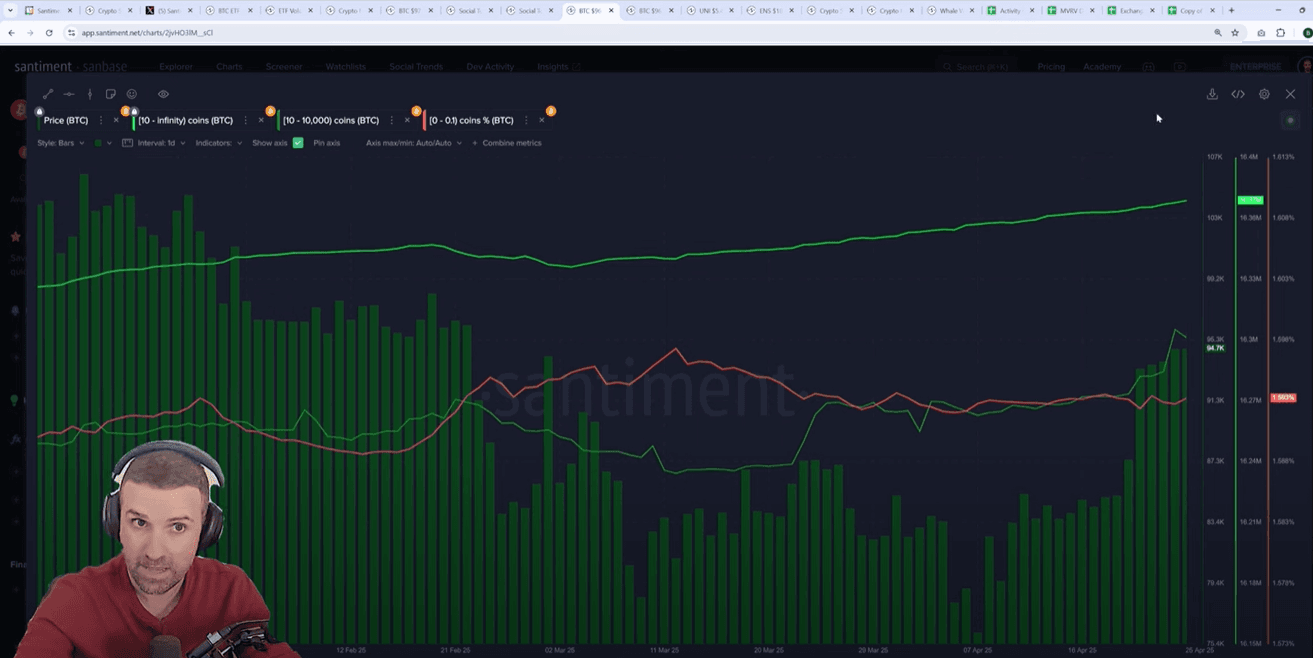
Task: Select the Price (BTC) metric
Action: pyautogui.click(x=66, y=120)
